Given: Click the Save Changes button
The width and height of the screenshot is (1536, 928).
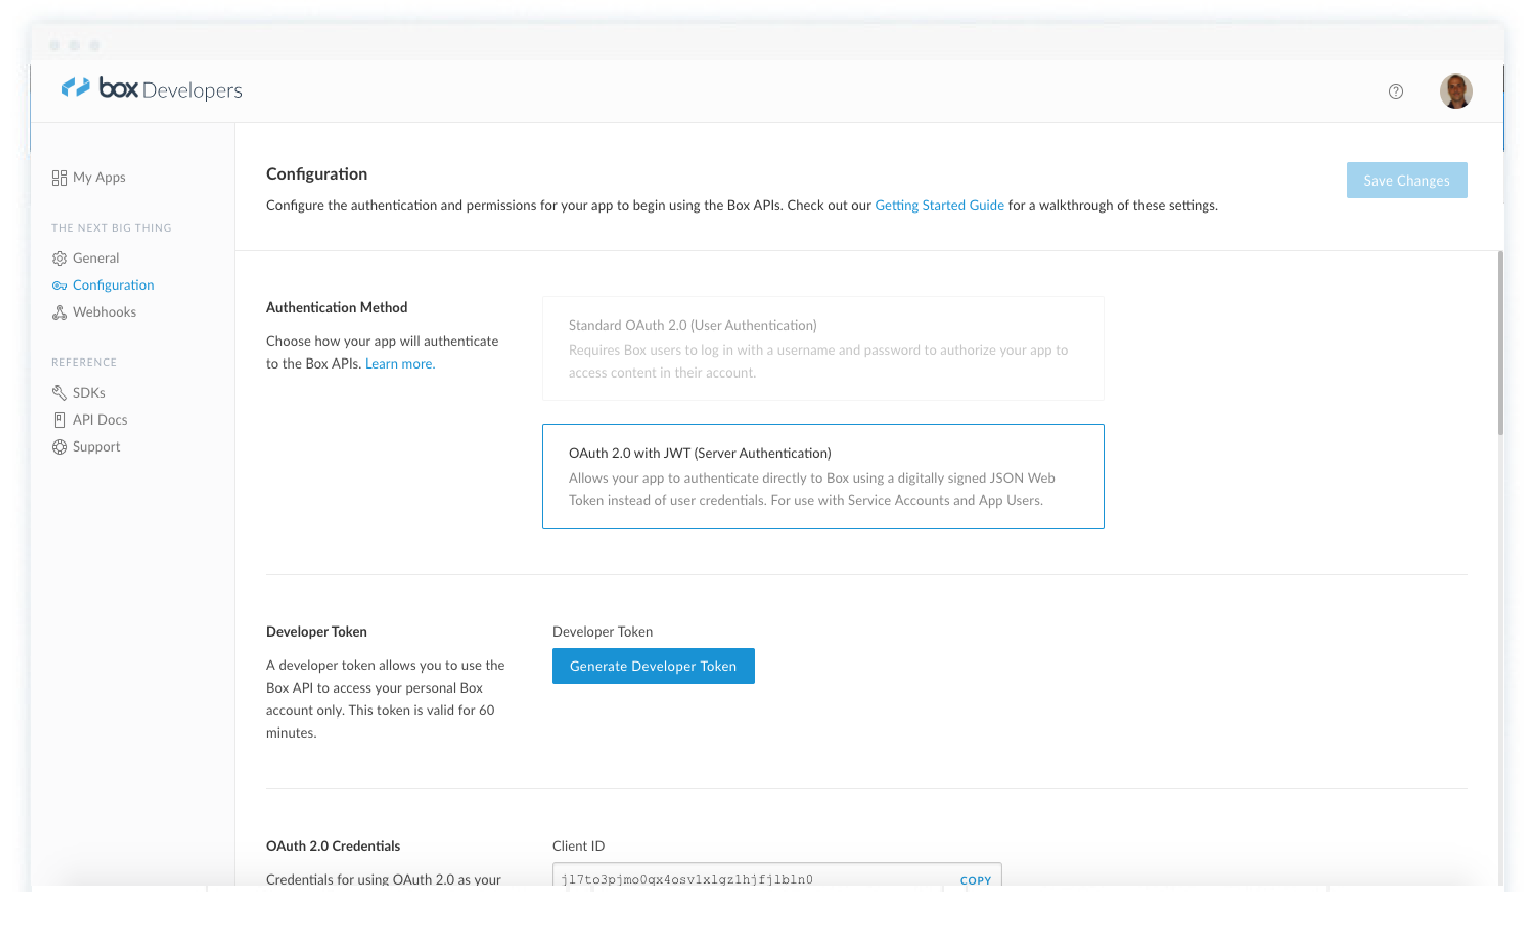Looking at the screenshot, I should 1407,180.
